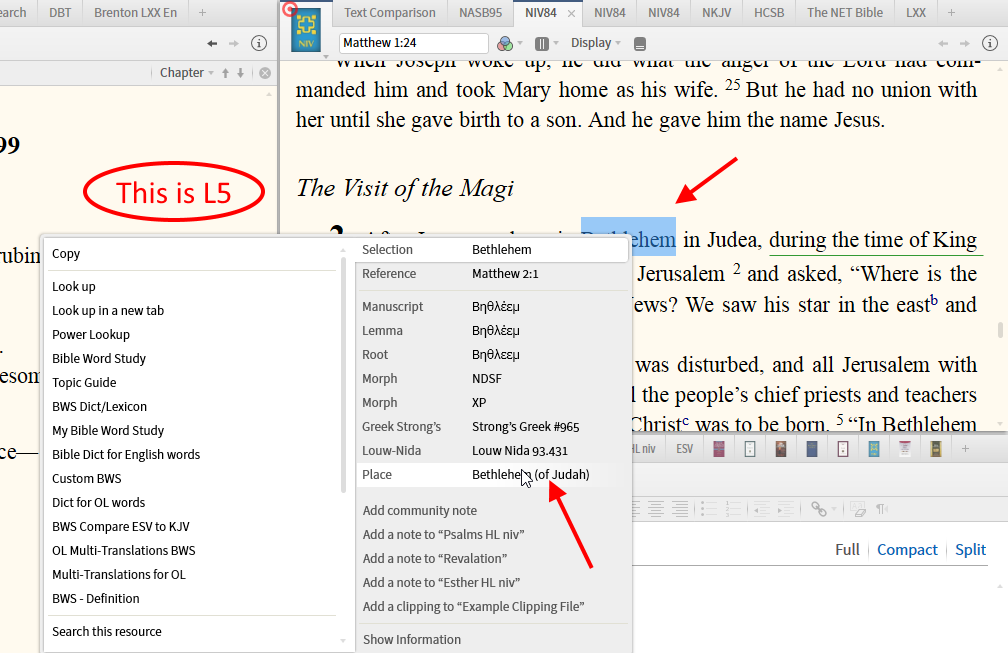Open left panel resource information icon

point(259,43)
